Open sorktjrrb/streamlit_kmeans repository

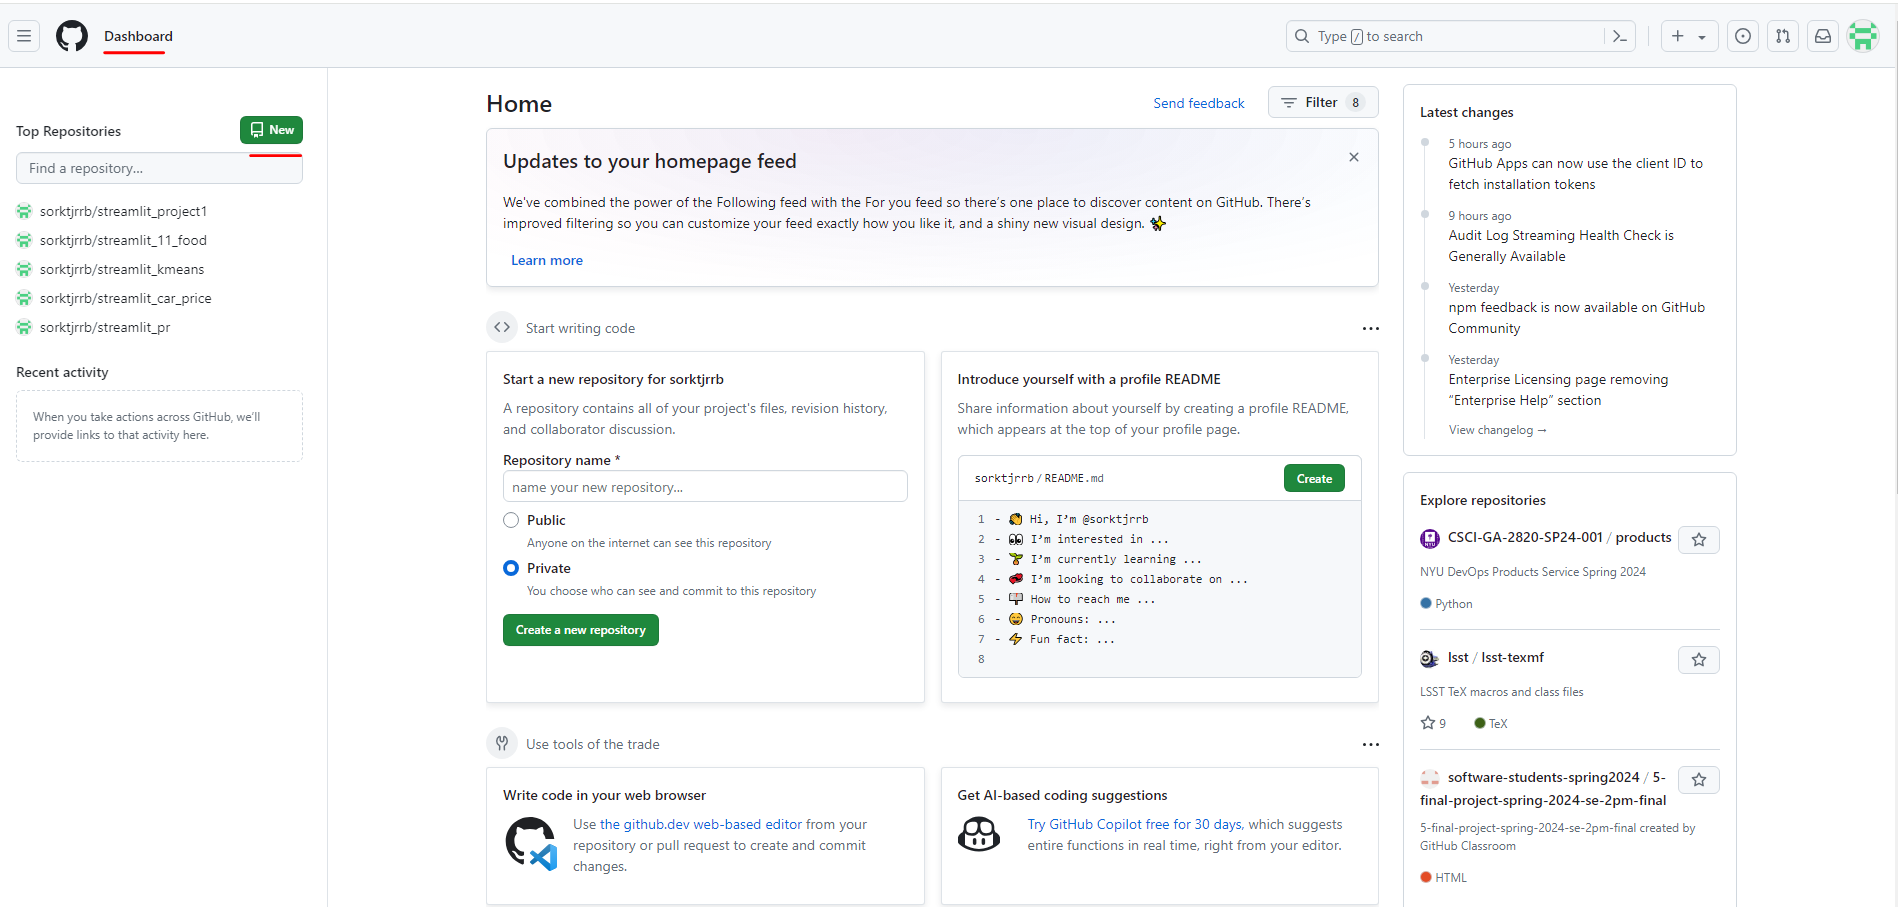pos(122,269)
